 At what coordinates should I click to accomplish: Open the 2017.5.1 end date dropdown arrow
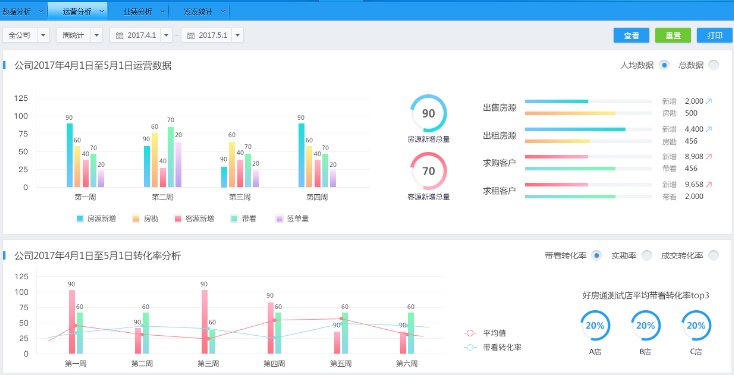tap(237, 35)
